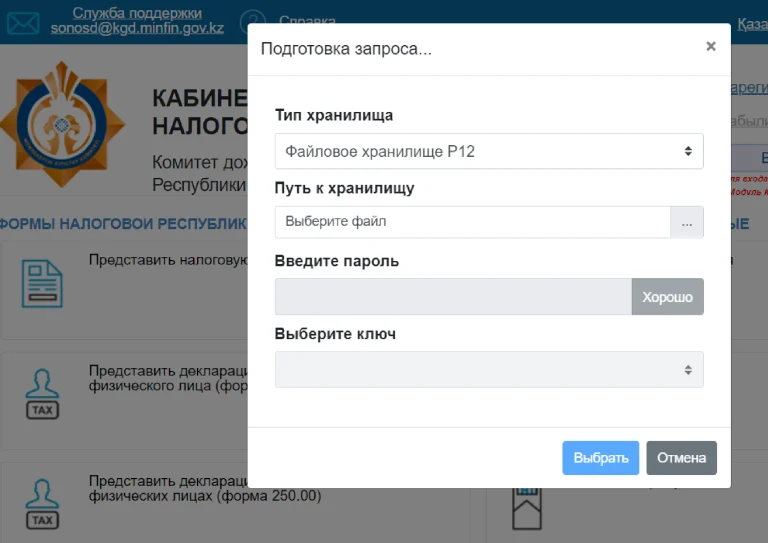Click the document form icon on the left
Screen dimensions: 768x543
42,283
